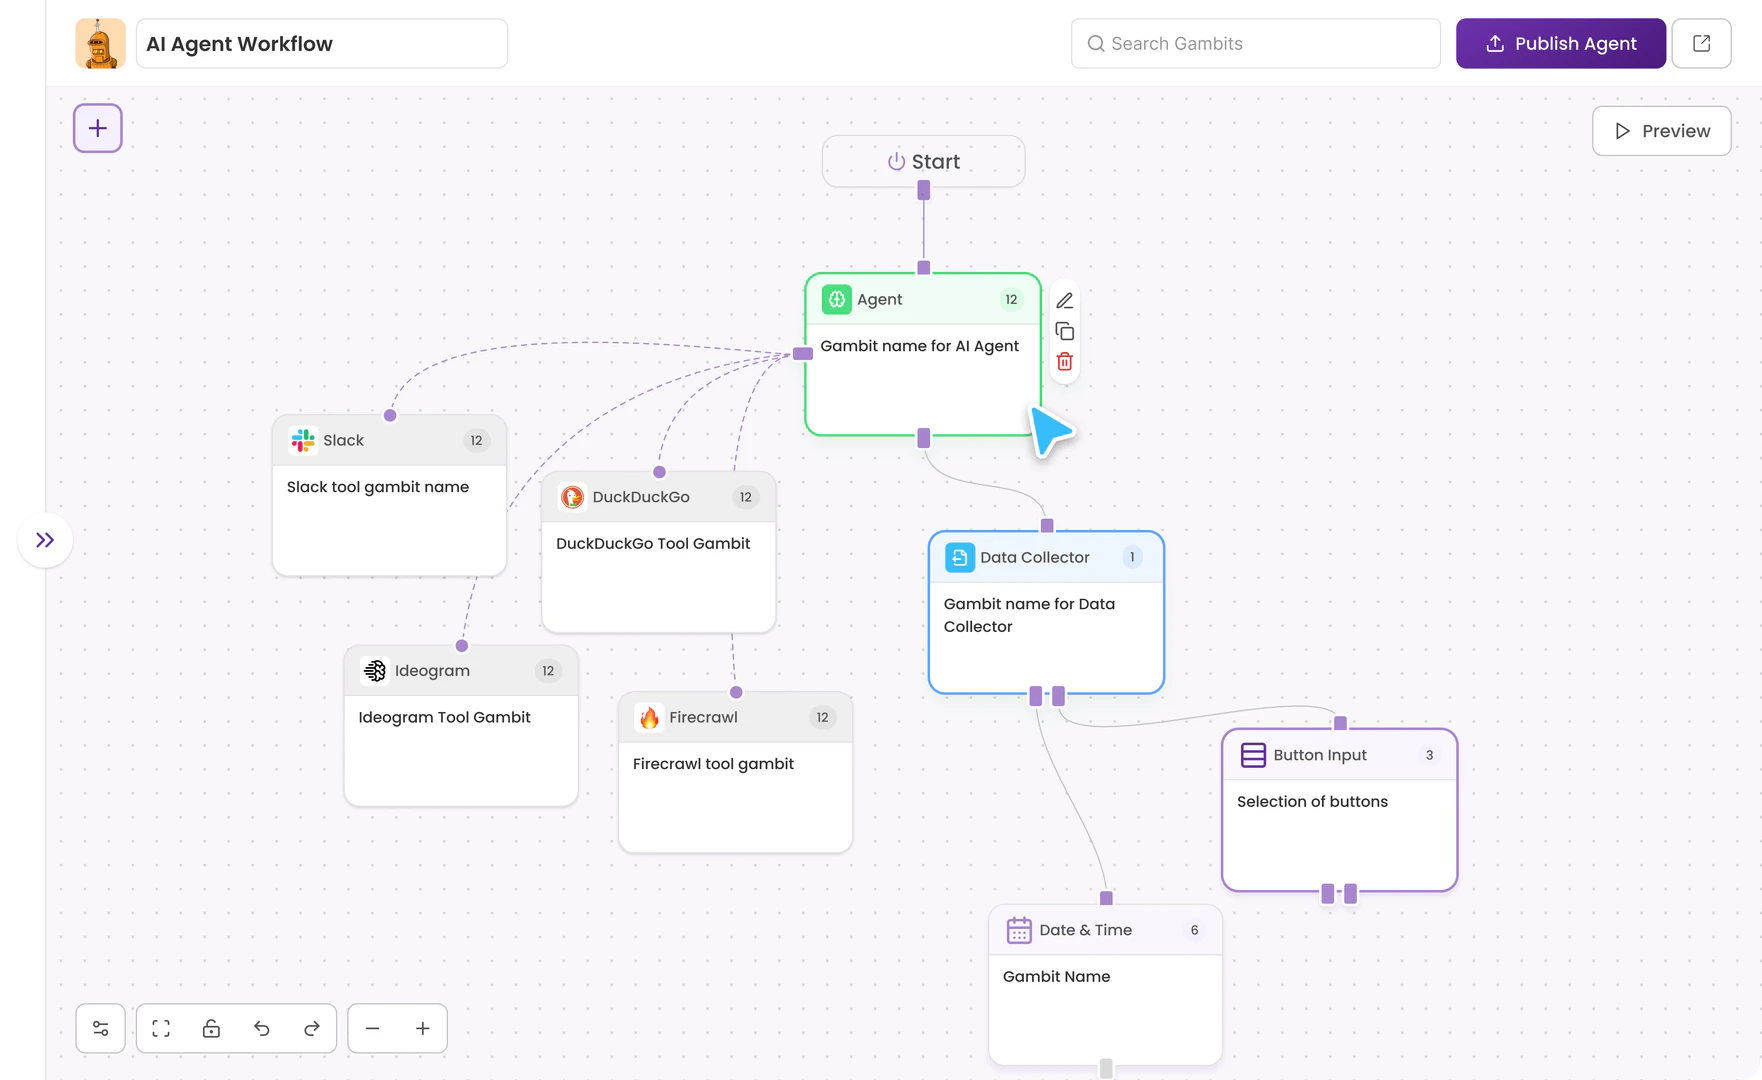Screen dimensions: 1762x1080
Task: Open the external link icon in the header
Action: click(1701, 43)
